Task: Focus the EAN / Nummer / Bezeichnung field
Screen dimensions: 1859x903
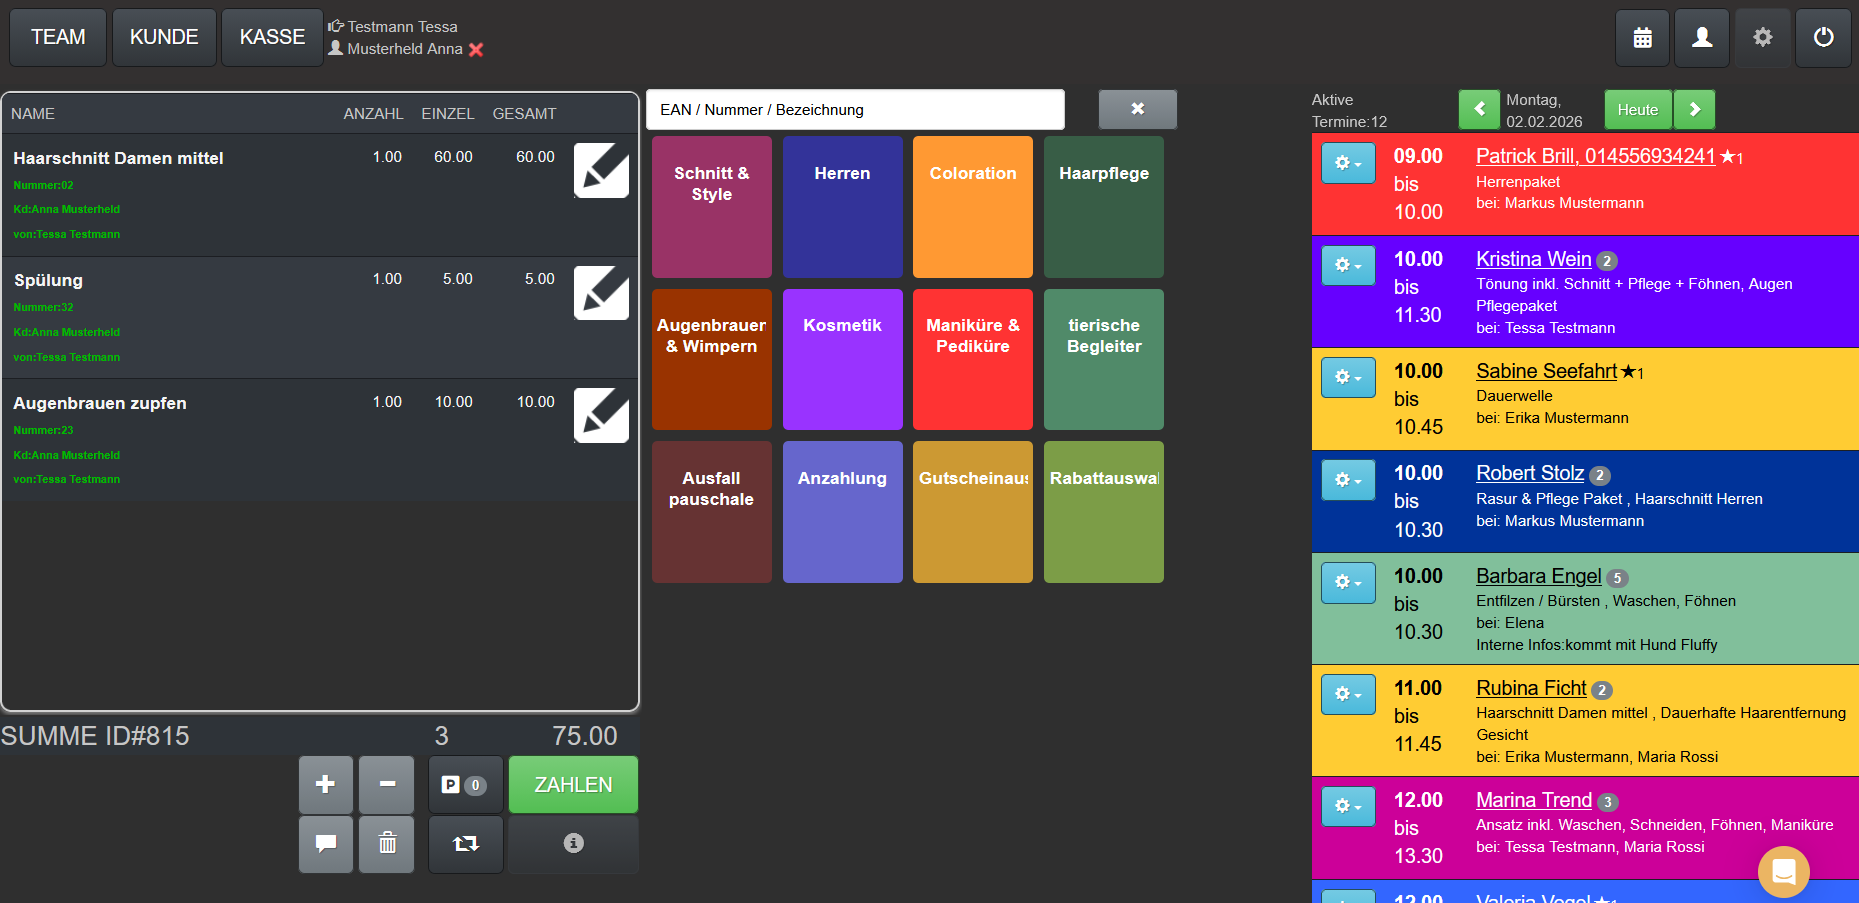Action: pos(855,110)
